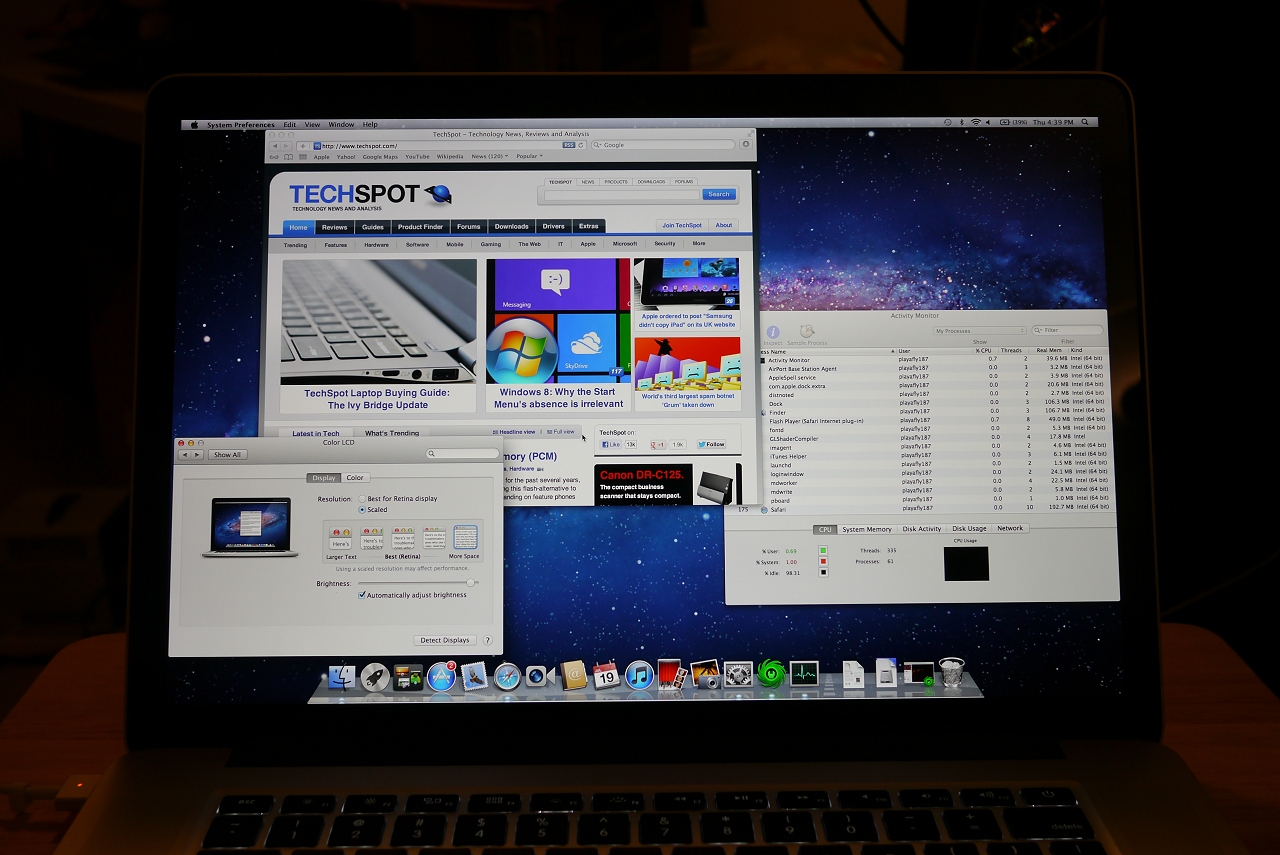Viewport: 1280px width, 855px height.
Task: Click the Safari compass icon in Dock
Action: click(x=507, y=677)
